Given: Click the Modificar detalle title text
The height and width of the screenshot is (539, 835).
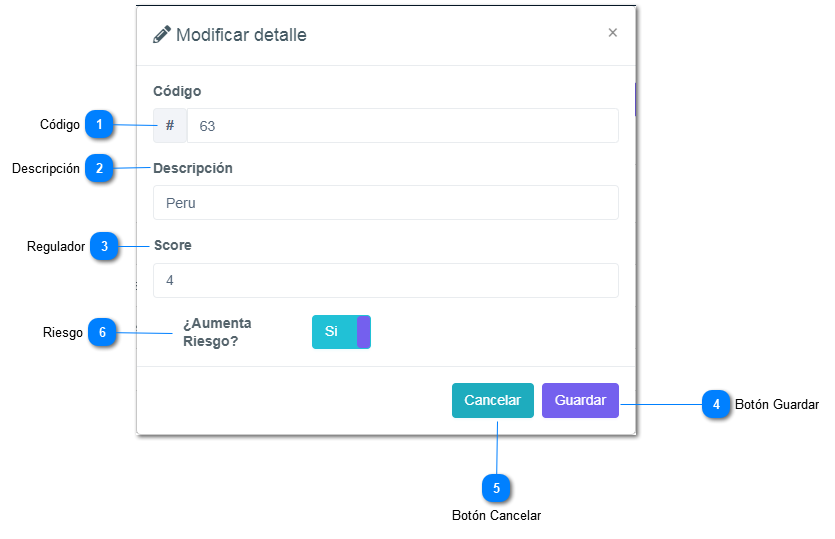Looking at the screenshot, I should pyautogui.click(x=241, y=35).
